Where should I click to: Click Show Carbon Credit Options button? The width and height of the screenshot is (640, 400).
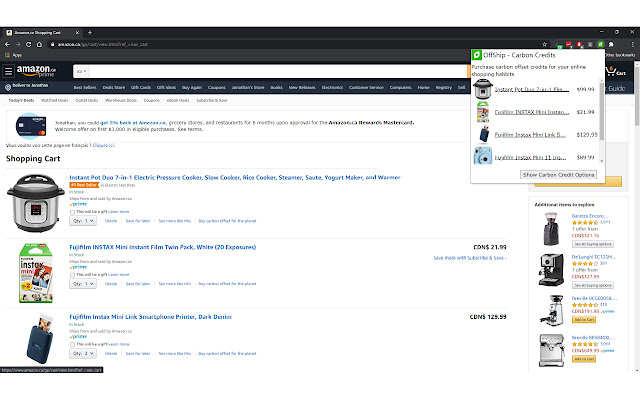558,175
